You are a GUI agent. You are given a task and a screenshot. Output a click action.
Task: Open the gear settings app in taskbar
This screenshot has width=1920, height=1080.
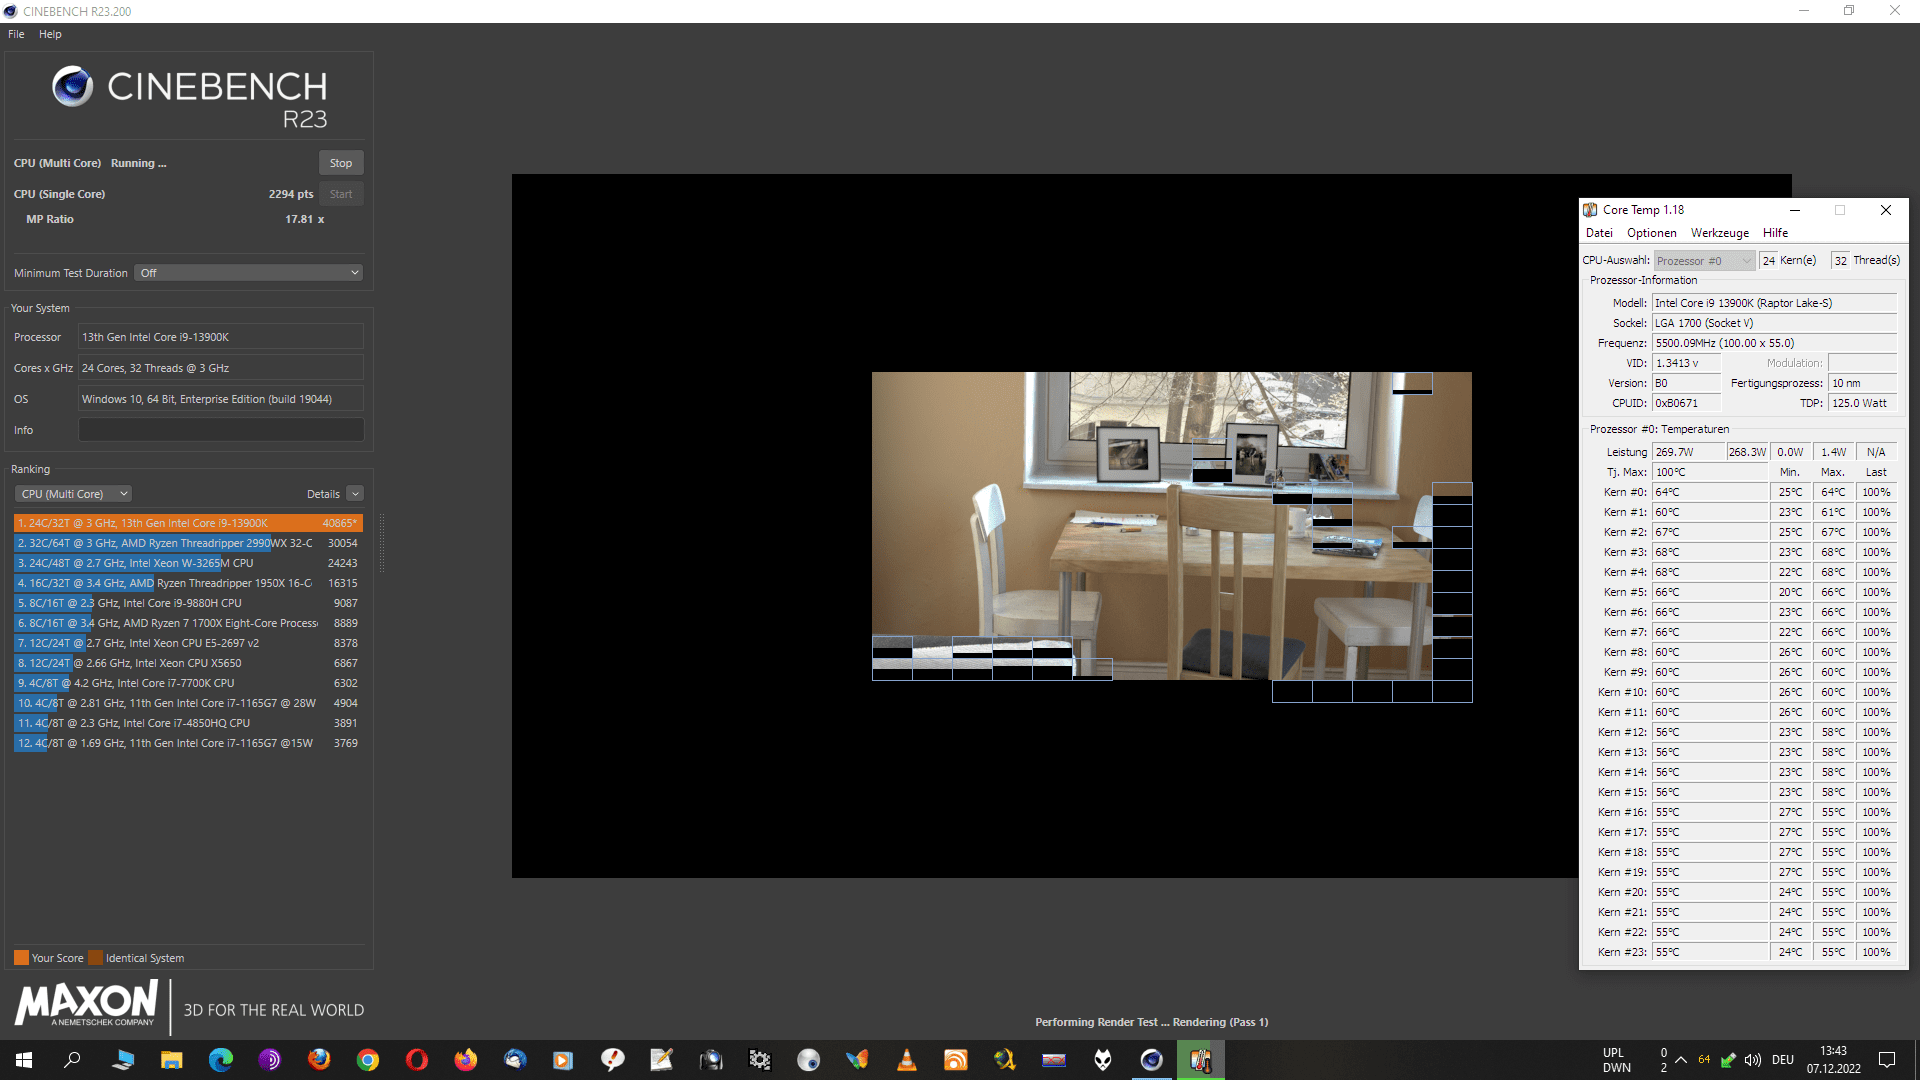click(x=760, y=1060)
